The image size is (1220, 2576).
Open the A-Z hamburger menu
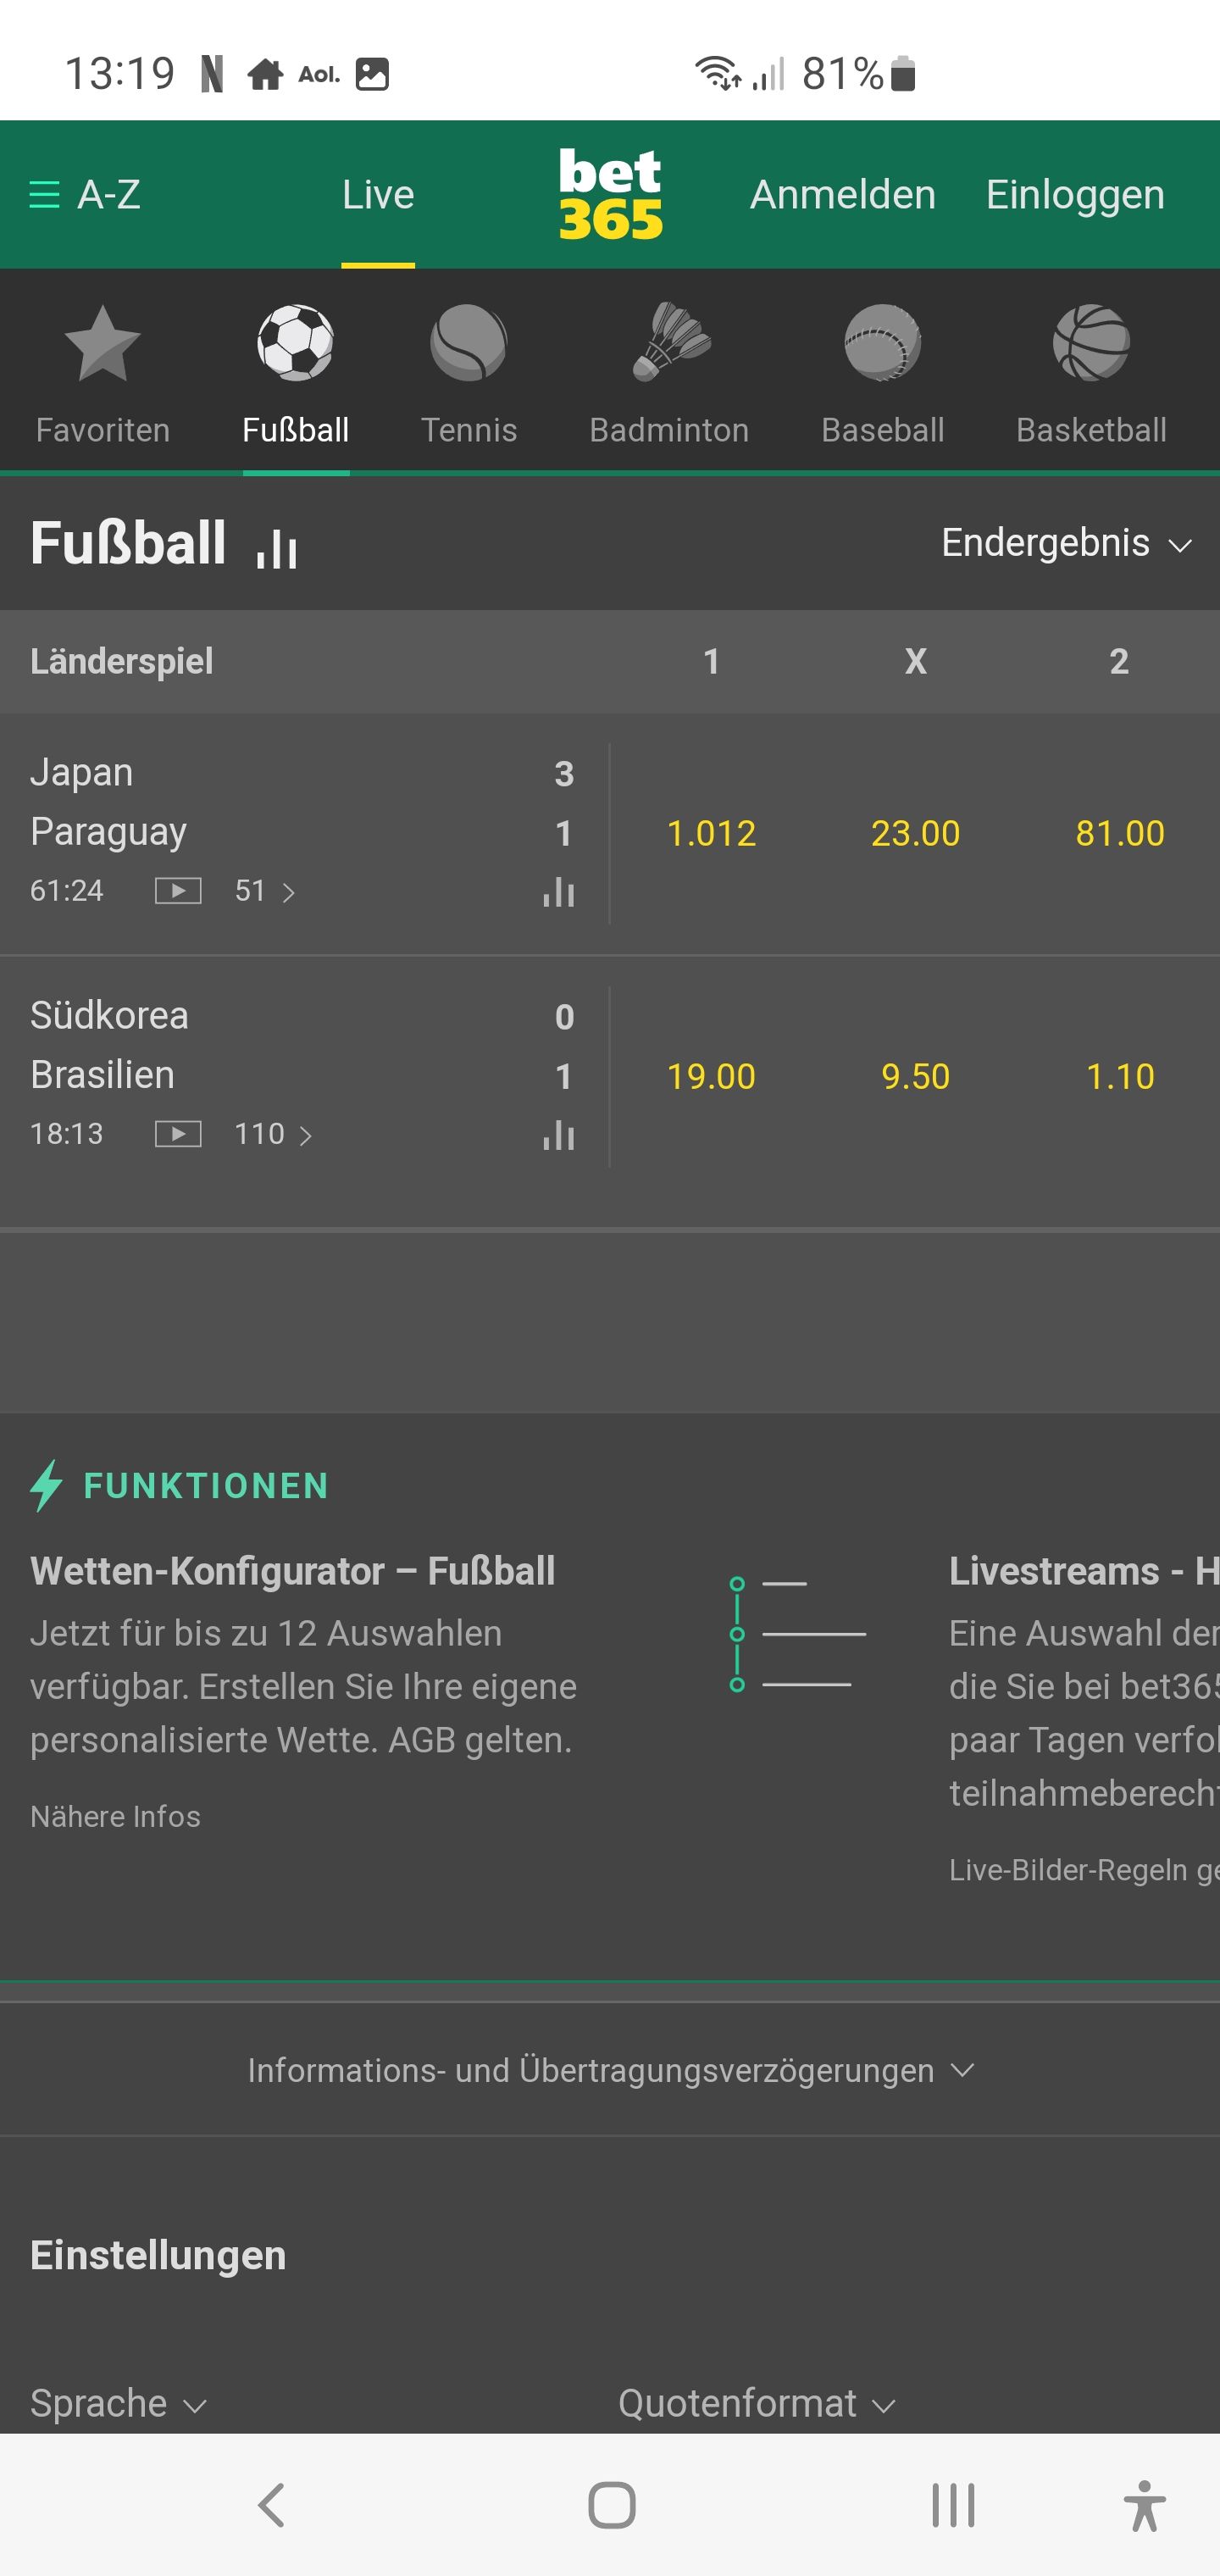(x=85, y=194)
